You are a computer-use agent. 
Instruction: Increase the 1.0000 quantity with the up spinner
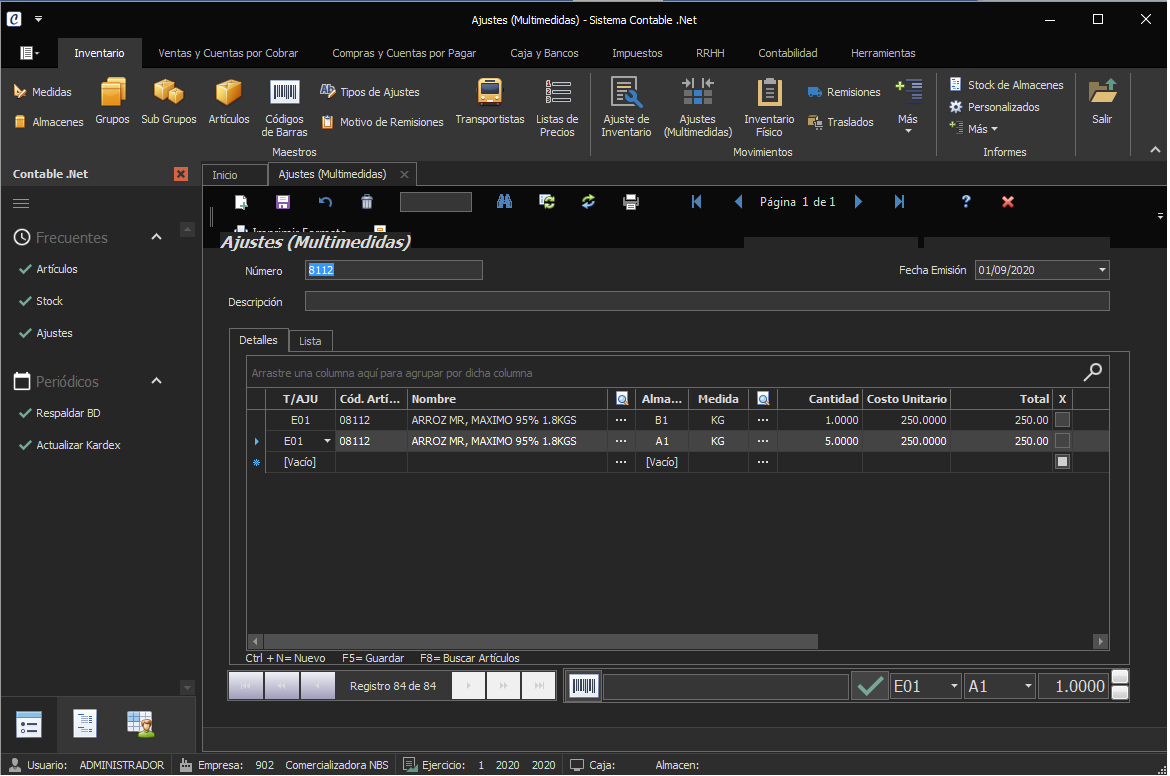(1120, 677)
